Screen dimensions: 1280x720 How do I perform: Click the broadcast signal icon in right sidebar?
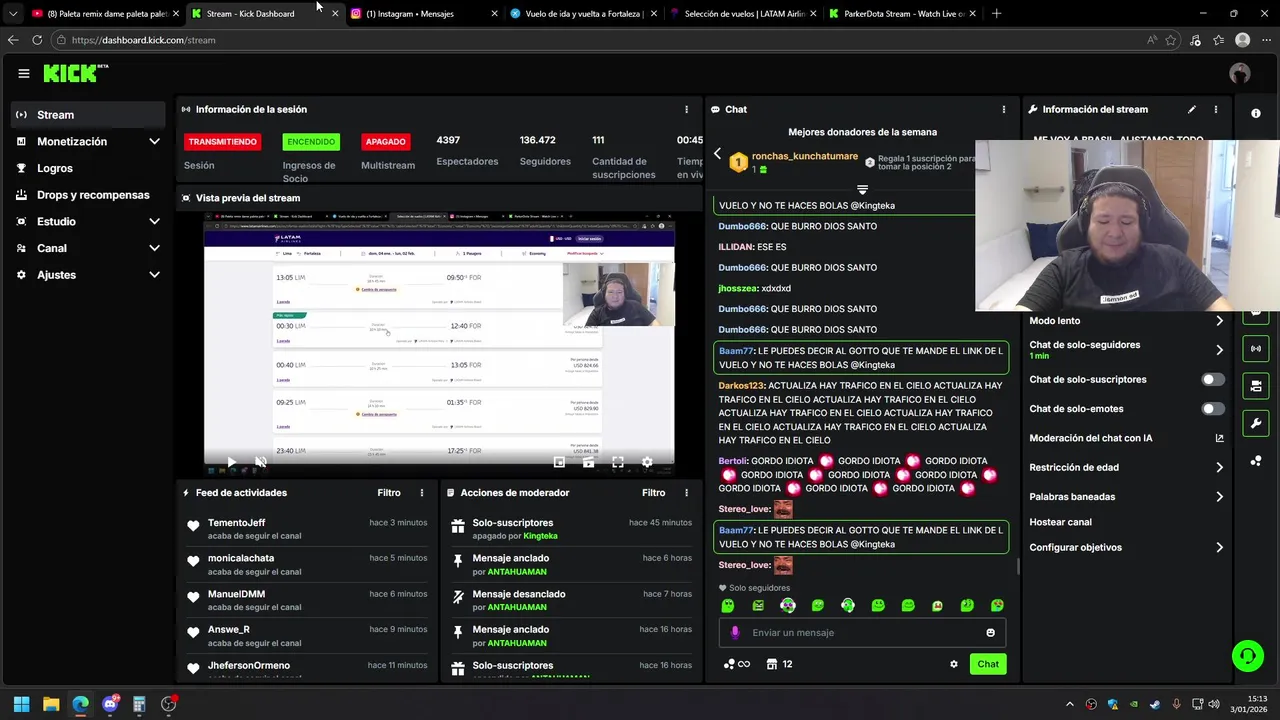[x=1256, y=348]
